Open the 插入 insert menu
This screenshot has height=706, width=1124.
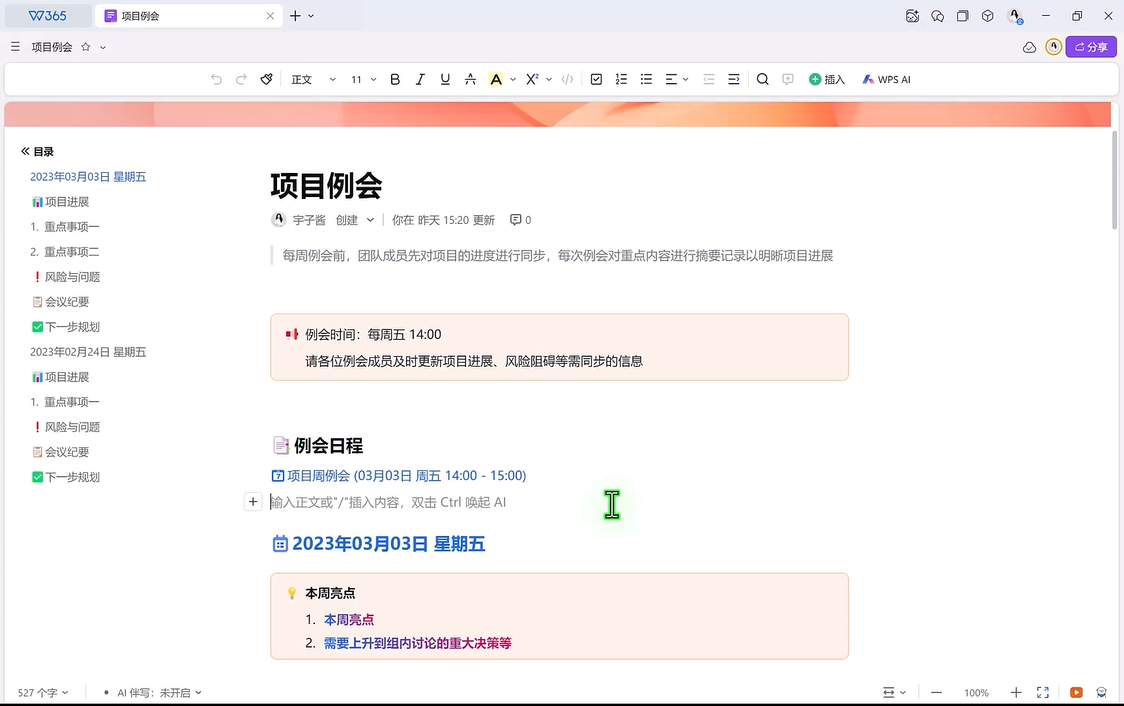click(827, 79)
